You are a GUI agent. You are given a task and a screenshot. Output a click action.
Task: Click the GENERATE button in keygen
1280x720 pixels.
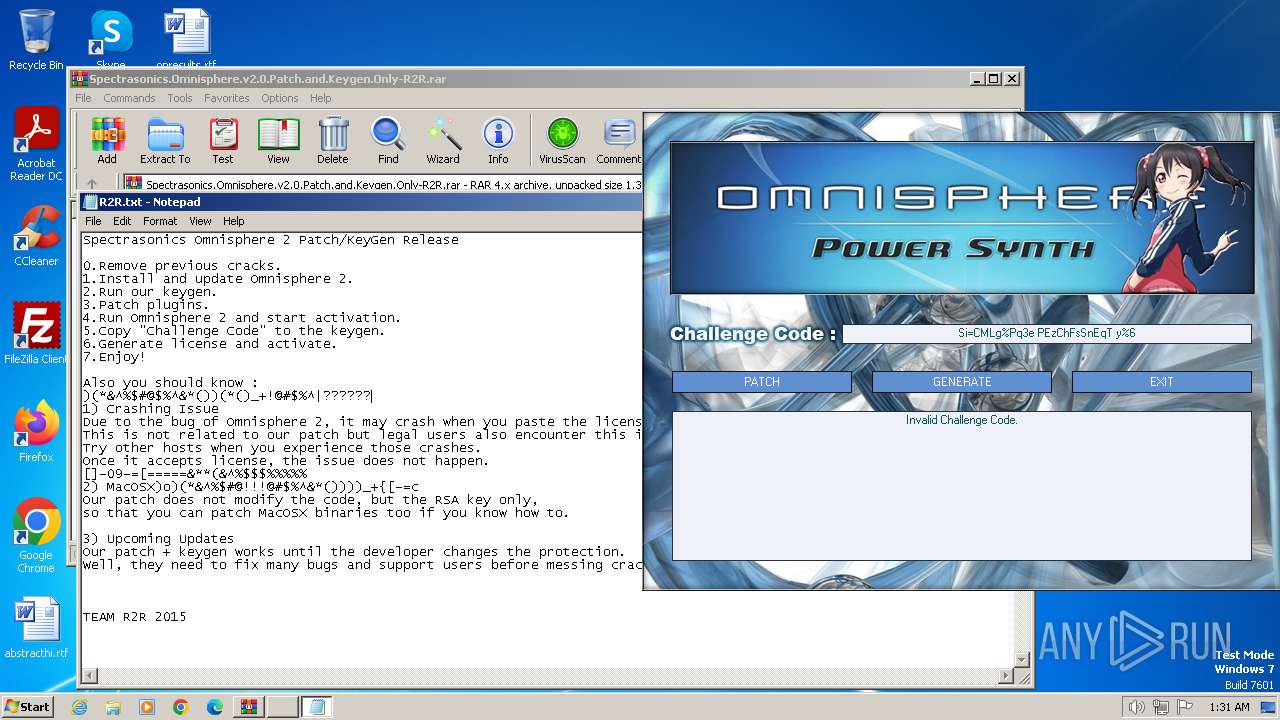(962, 382)
